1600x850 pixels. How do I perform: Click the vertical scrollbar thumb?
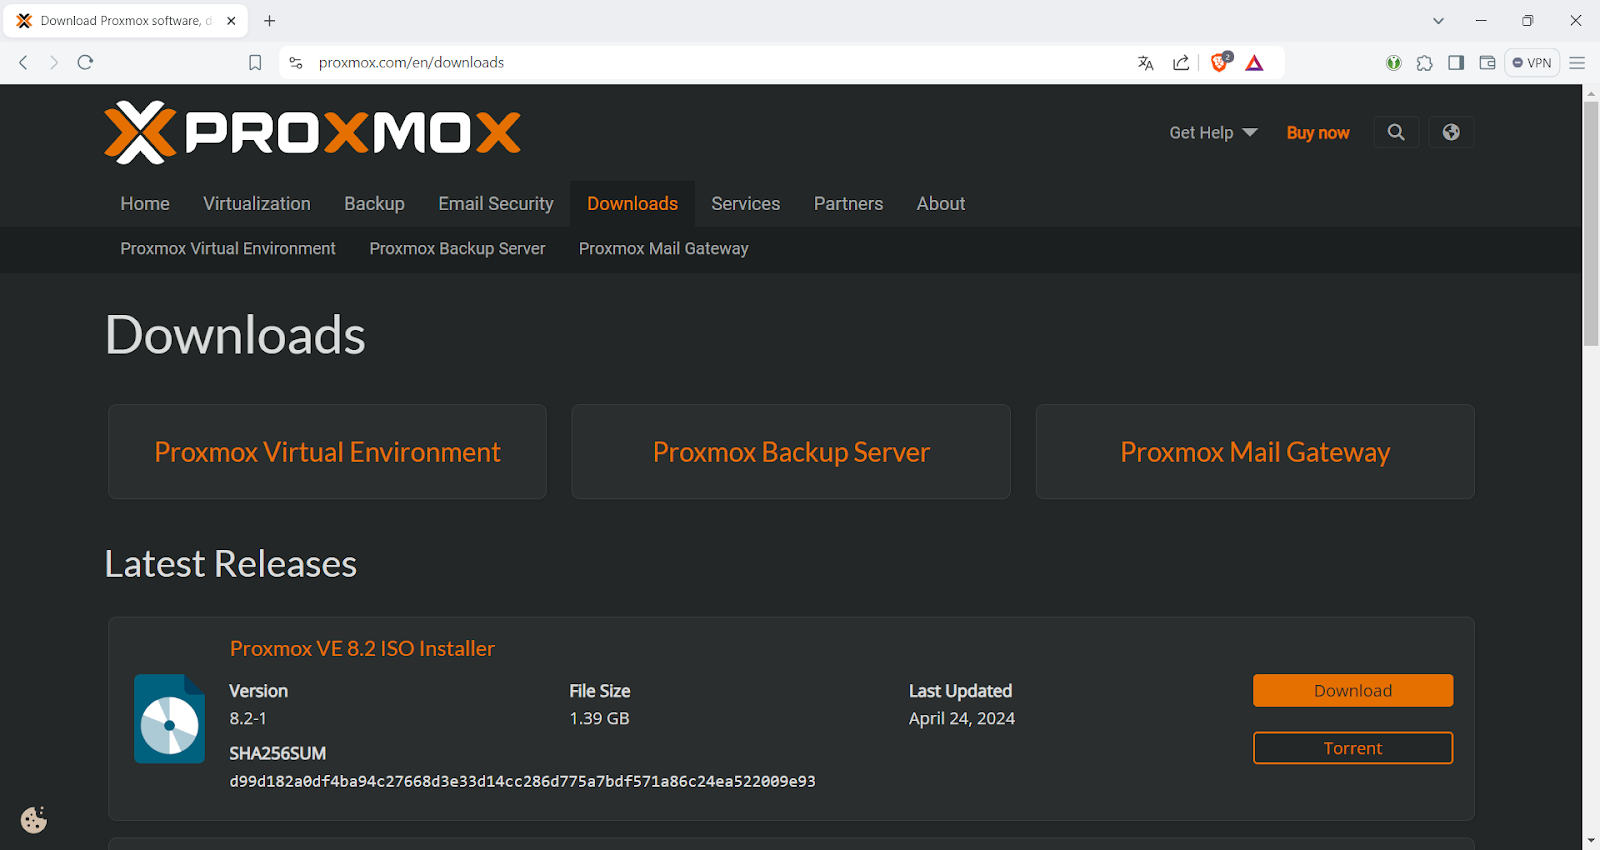(x=1591, y=223)
